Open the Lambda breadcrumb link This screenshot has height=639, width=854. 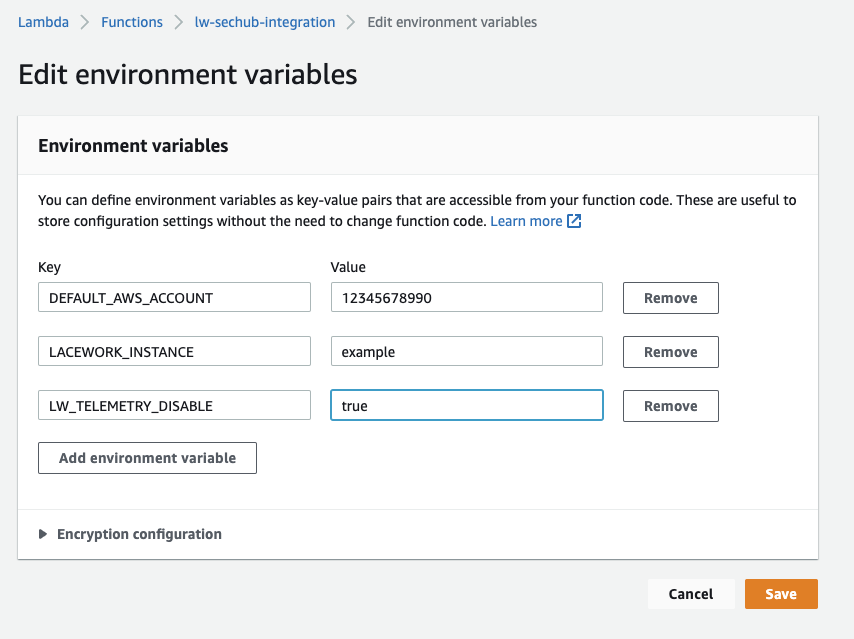click(x=43, y=20)
